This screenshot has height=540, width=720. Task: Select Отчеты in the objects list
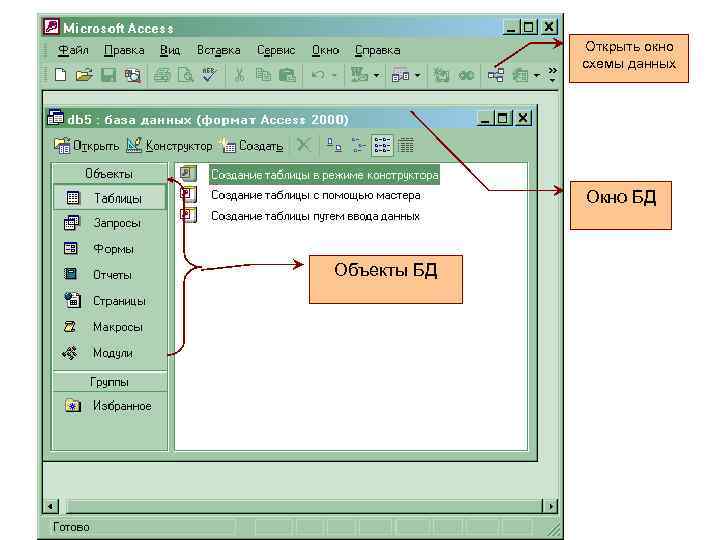pos(109,275)
